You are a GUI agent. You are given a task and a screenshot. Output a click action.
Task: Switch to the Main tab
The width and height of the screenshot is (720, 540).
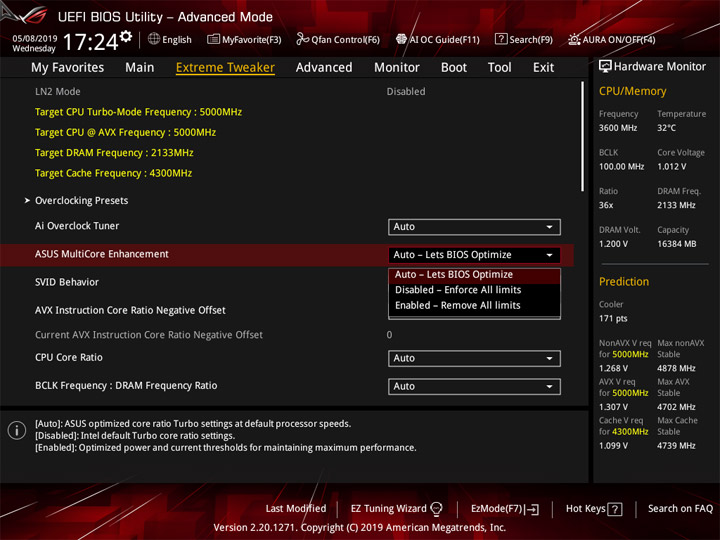[x=140, y=68]
